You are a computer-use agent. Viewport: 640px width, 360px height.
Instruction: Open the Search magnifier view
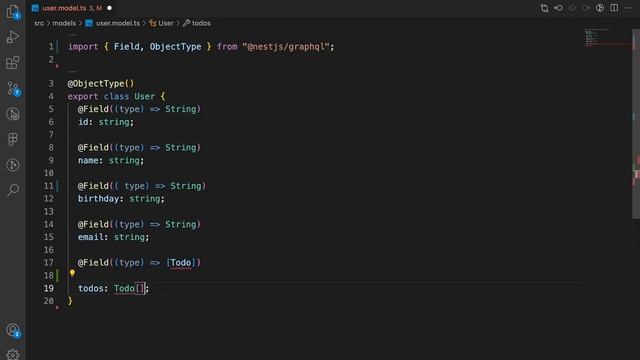pos(13,190)
